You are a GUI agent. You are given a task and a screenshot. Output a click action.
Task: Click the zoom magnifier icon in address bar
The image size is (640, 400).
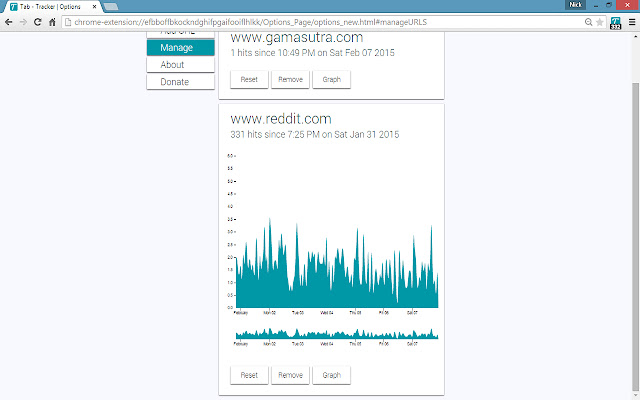(588, 22)
